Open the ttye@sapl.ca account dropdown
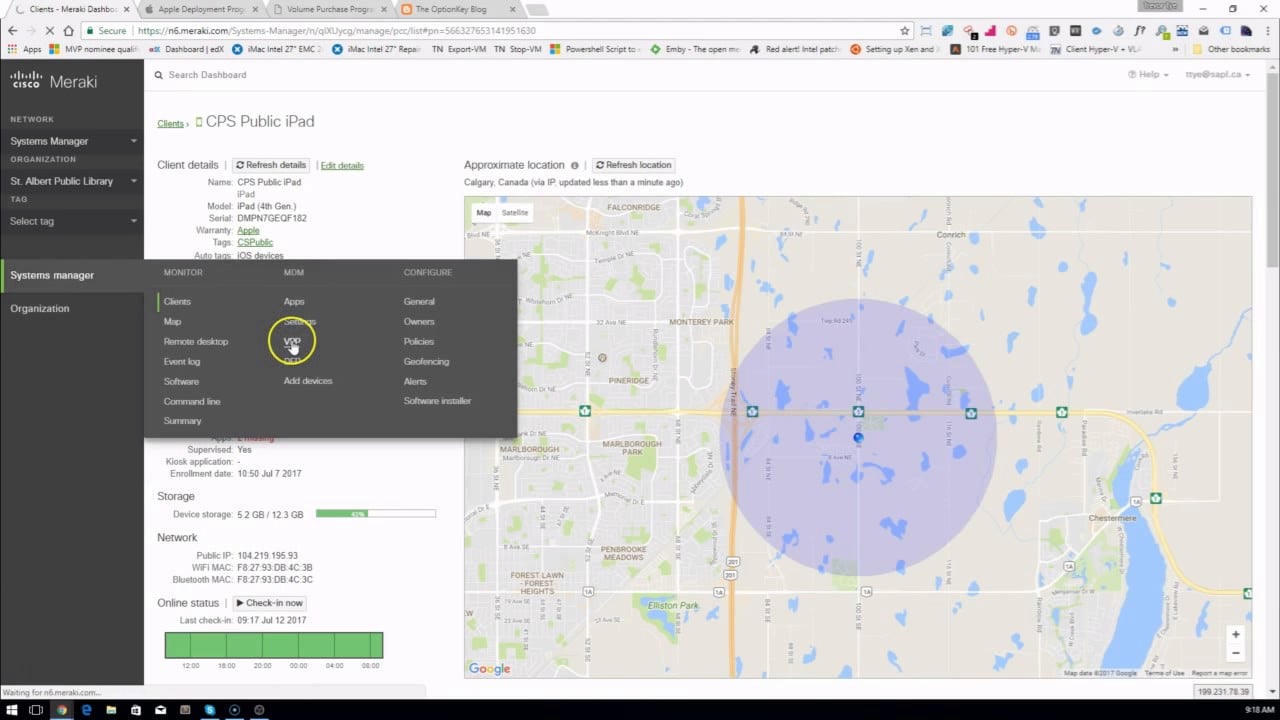Viewport: 1280px width, 720px height. [x=1217, y=75]
